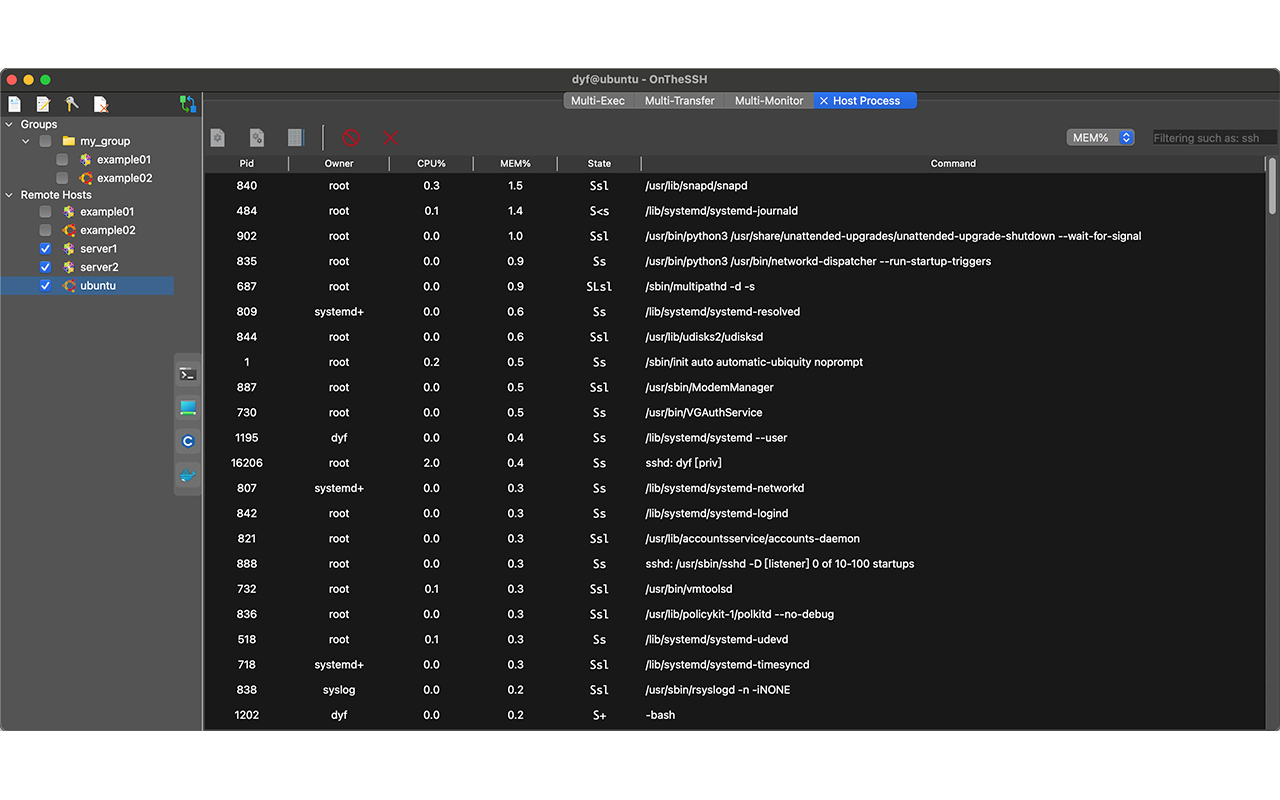The width and height of the screenshot is (1280, 800).
Task: Click the red prohibition sign to signal a process
Action: tap(350, 138)
